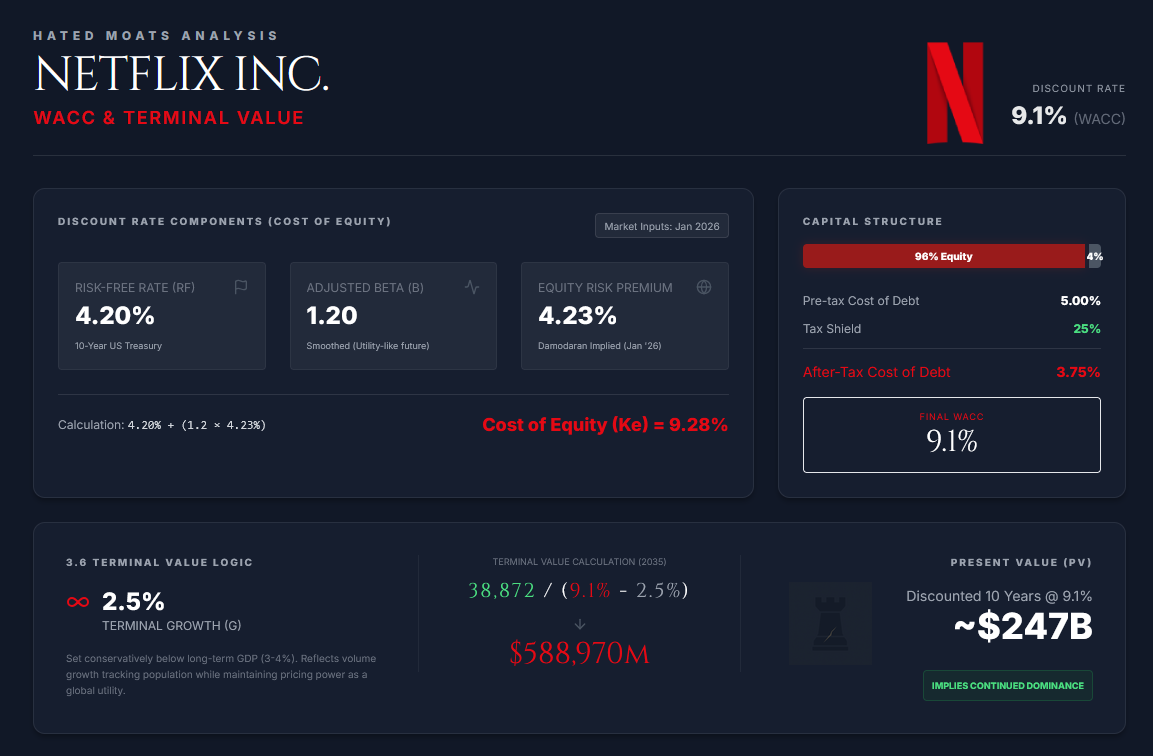Click the gray 4% debt bar segment
The width and height of the screenshot is (1153, 756).
pyautogui.click(x=1094, y=256)
